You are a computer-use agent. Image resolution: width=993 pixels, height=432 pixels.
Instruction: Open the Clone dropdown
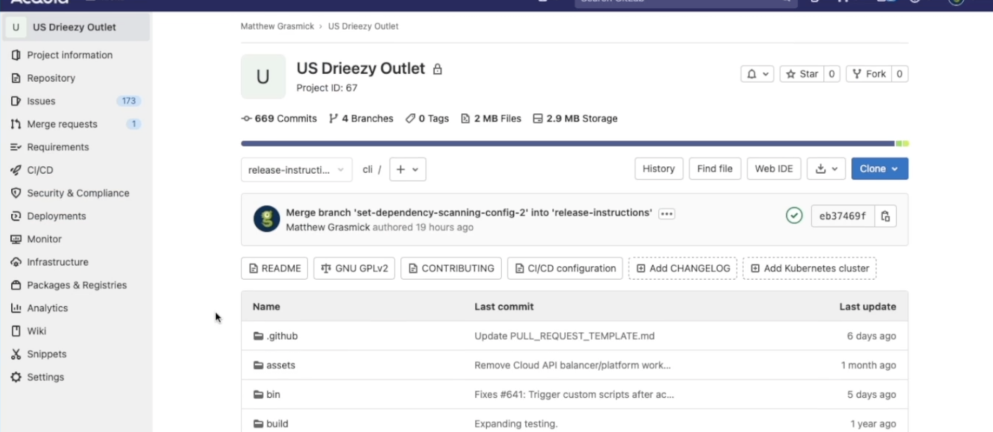pyautogui.click(x=880, y=169)
